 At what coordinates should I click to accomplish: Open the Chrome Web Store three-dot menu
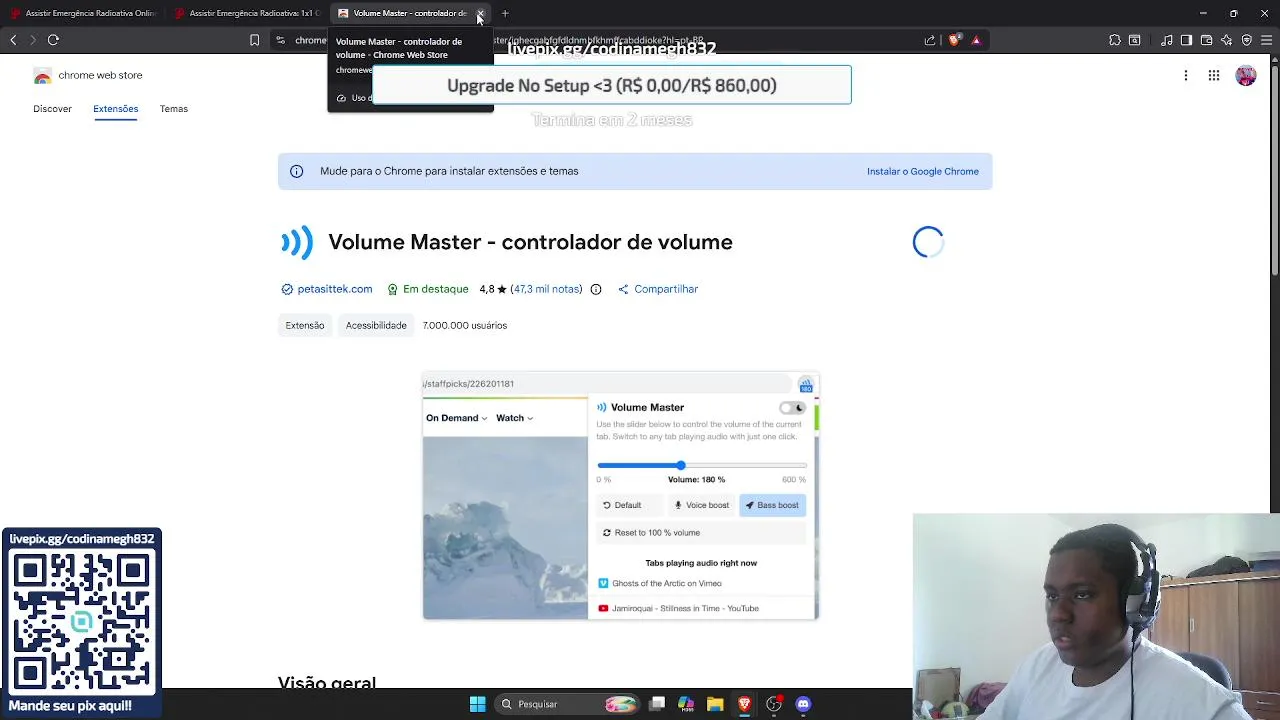click(1186, 75)
